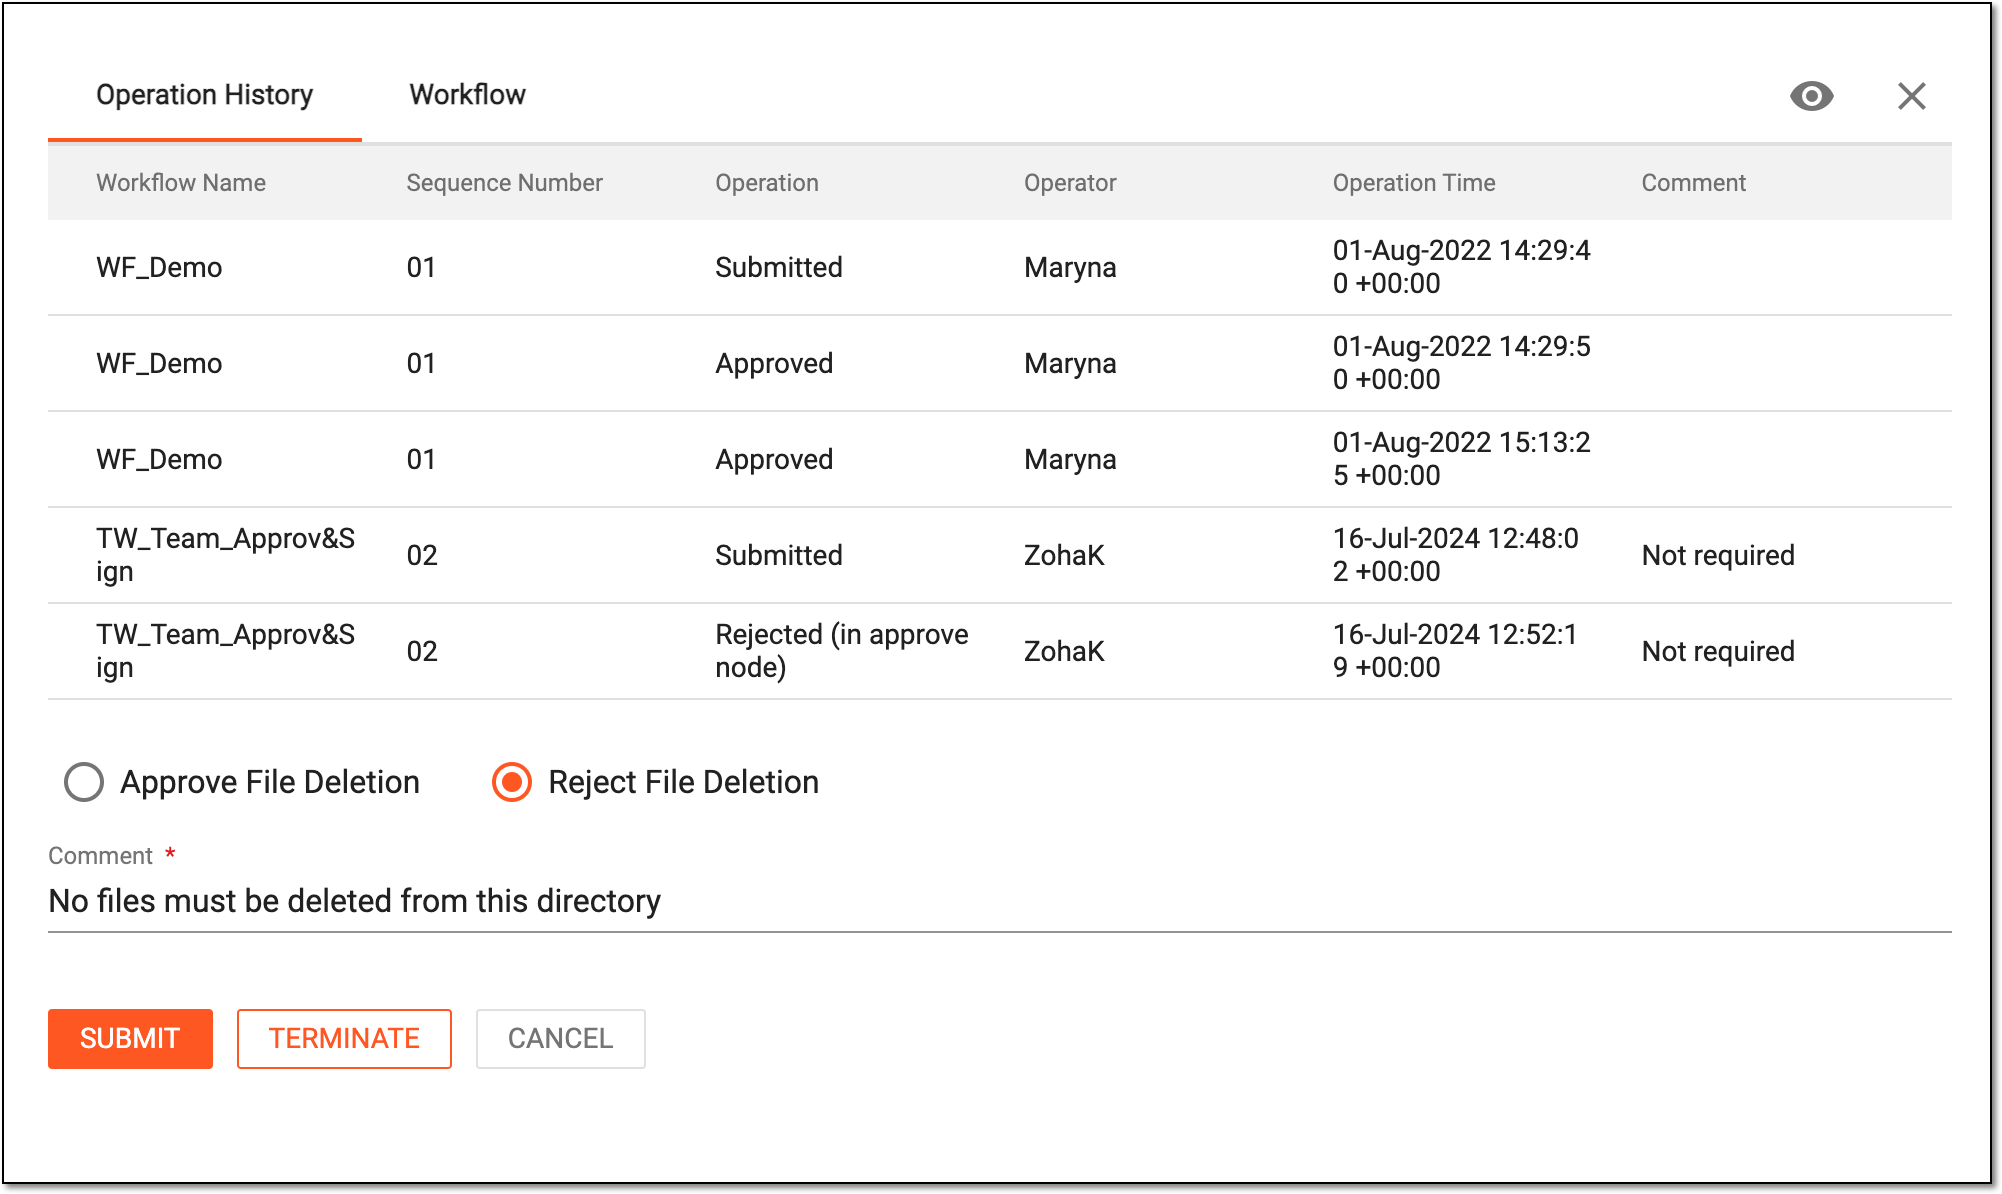Switch to the Workflow tab
Image resolution: width=2002 pixels, height=1194 pixels.
[467, 95]
